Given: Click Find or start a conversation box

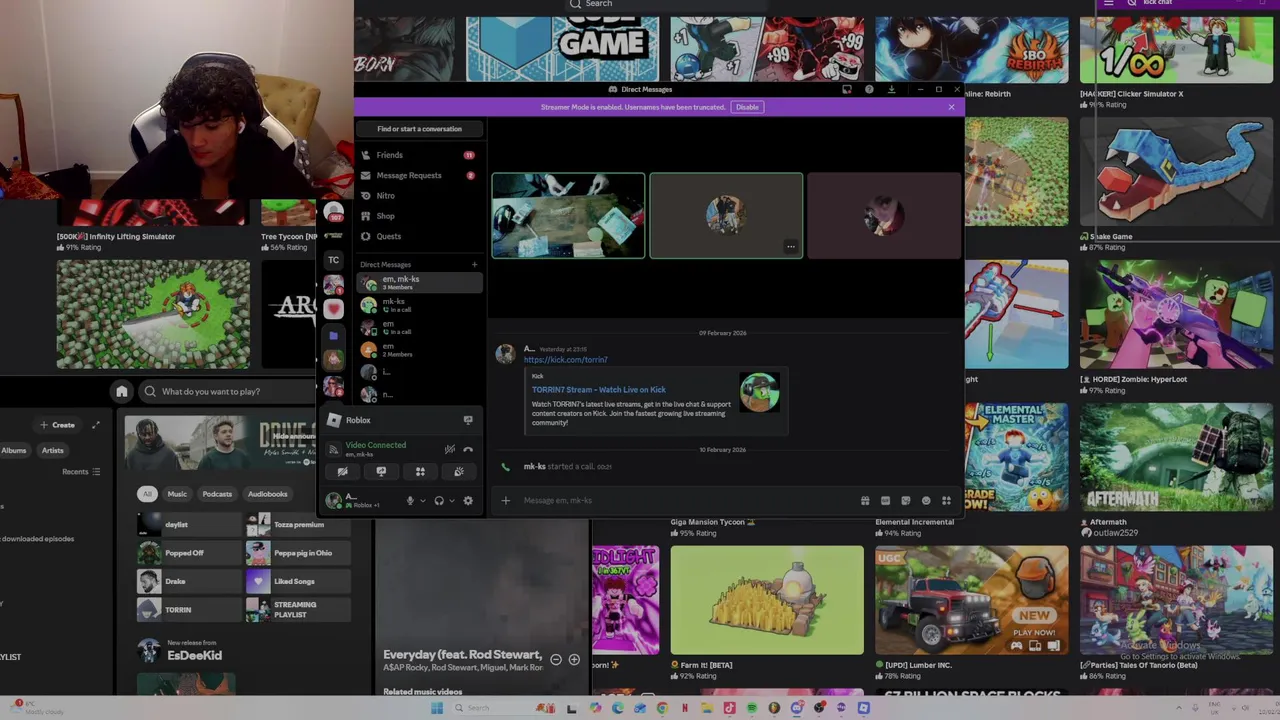Looking at the screenshot, I should pyautogui.click(x=419, y=129).
